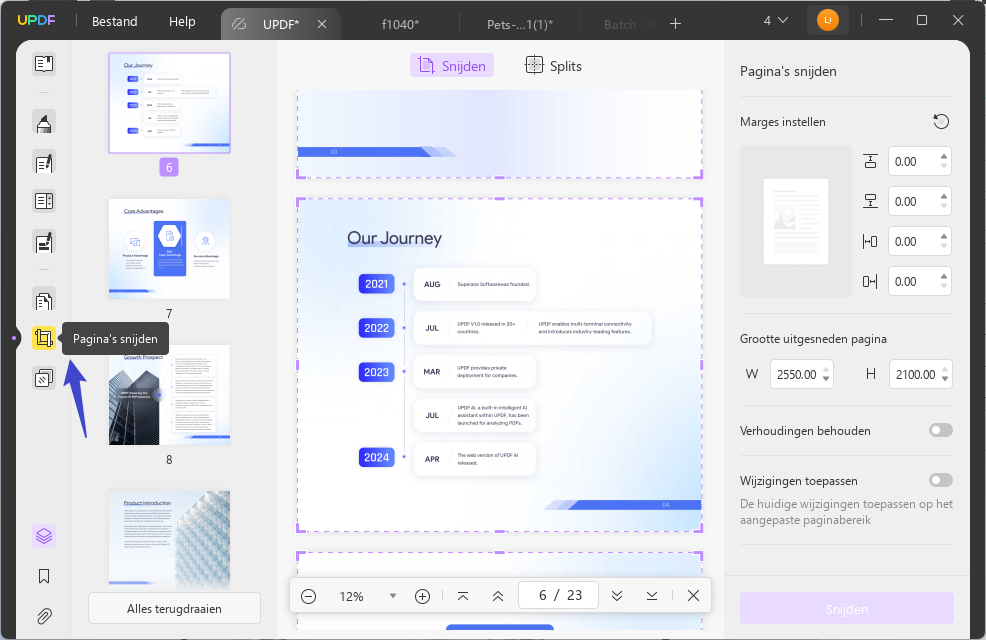
Task: Close the bottom navigation toolbar
Action: pos(693,596)
